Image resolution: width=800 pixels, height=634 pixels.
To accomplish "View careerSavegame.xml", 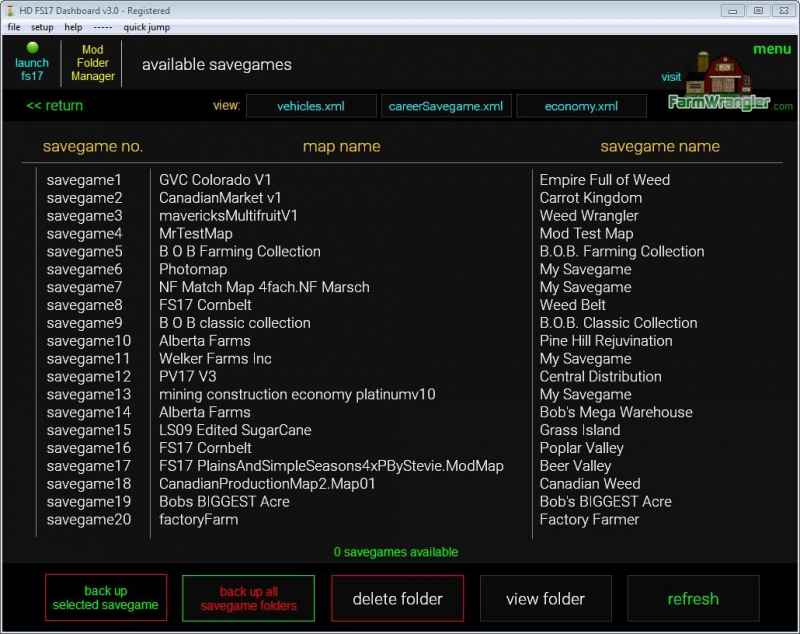I will point(446,106).
